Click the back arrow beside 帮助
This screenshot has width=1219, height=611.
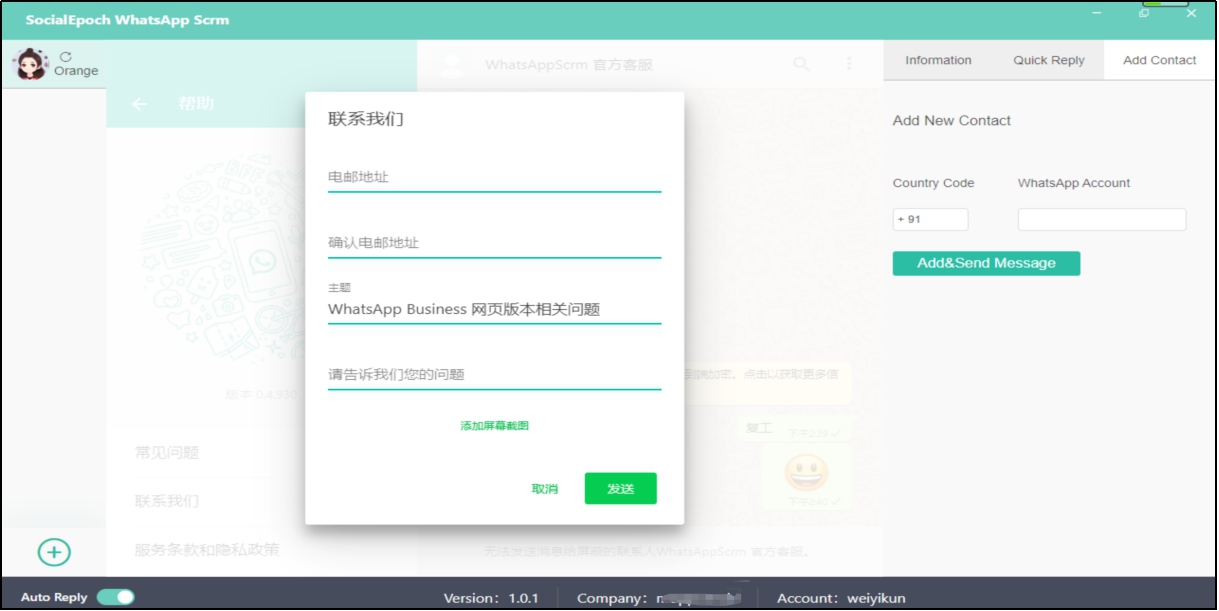pos(140,104)
